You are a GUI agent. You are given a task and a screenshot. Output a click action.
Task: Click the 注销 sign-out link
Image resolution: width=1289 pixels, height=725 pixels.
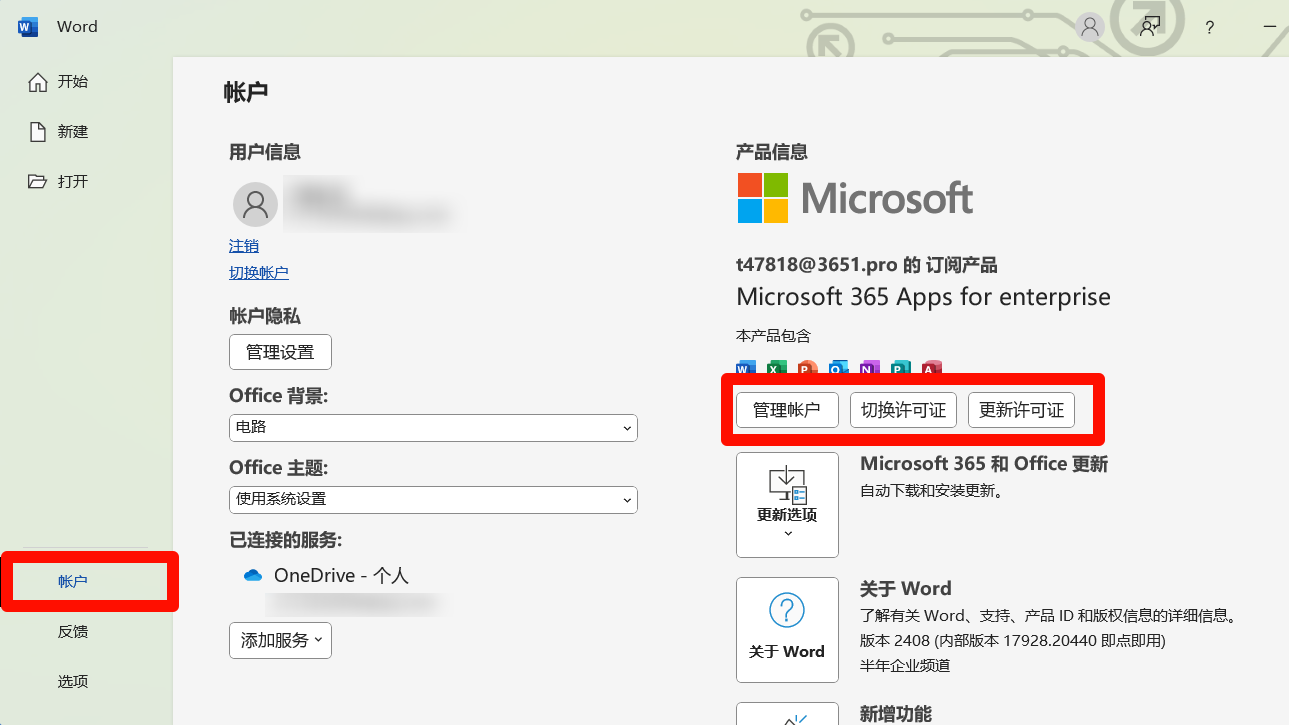[x=244, y=246]
